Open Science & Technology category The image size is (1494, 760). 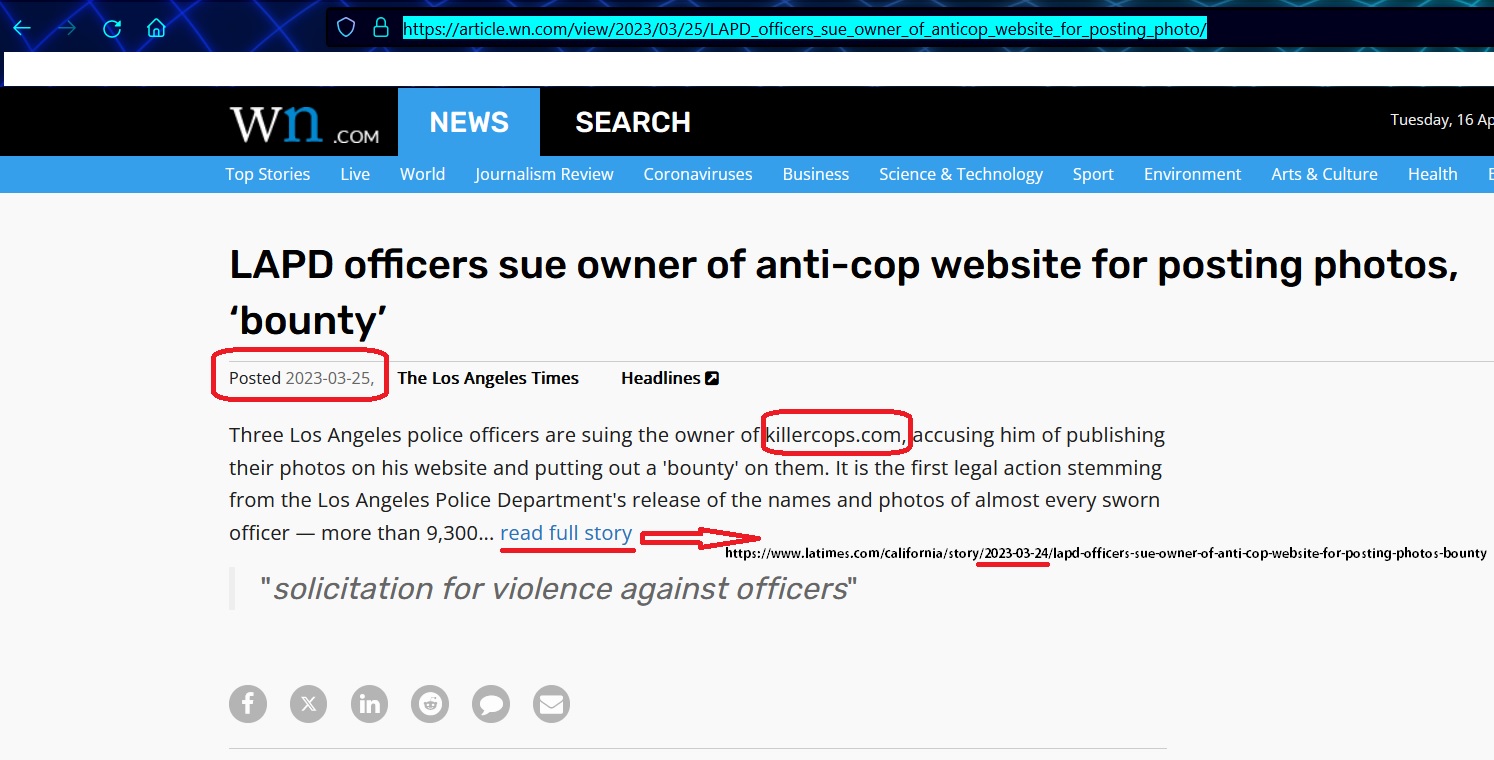point(961,174)
